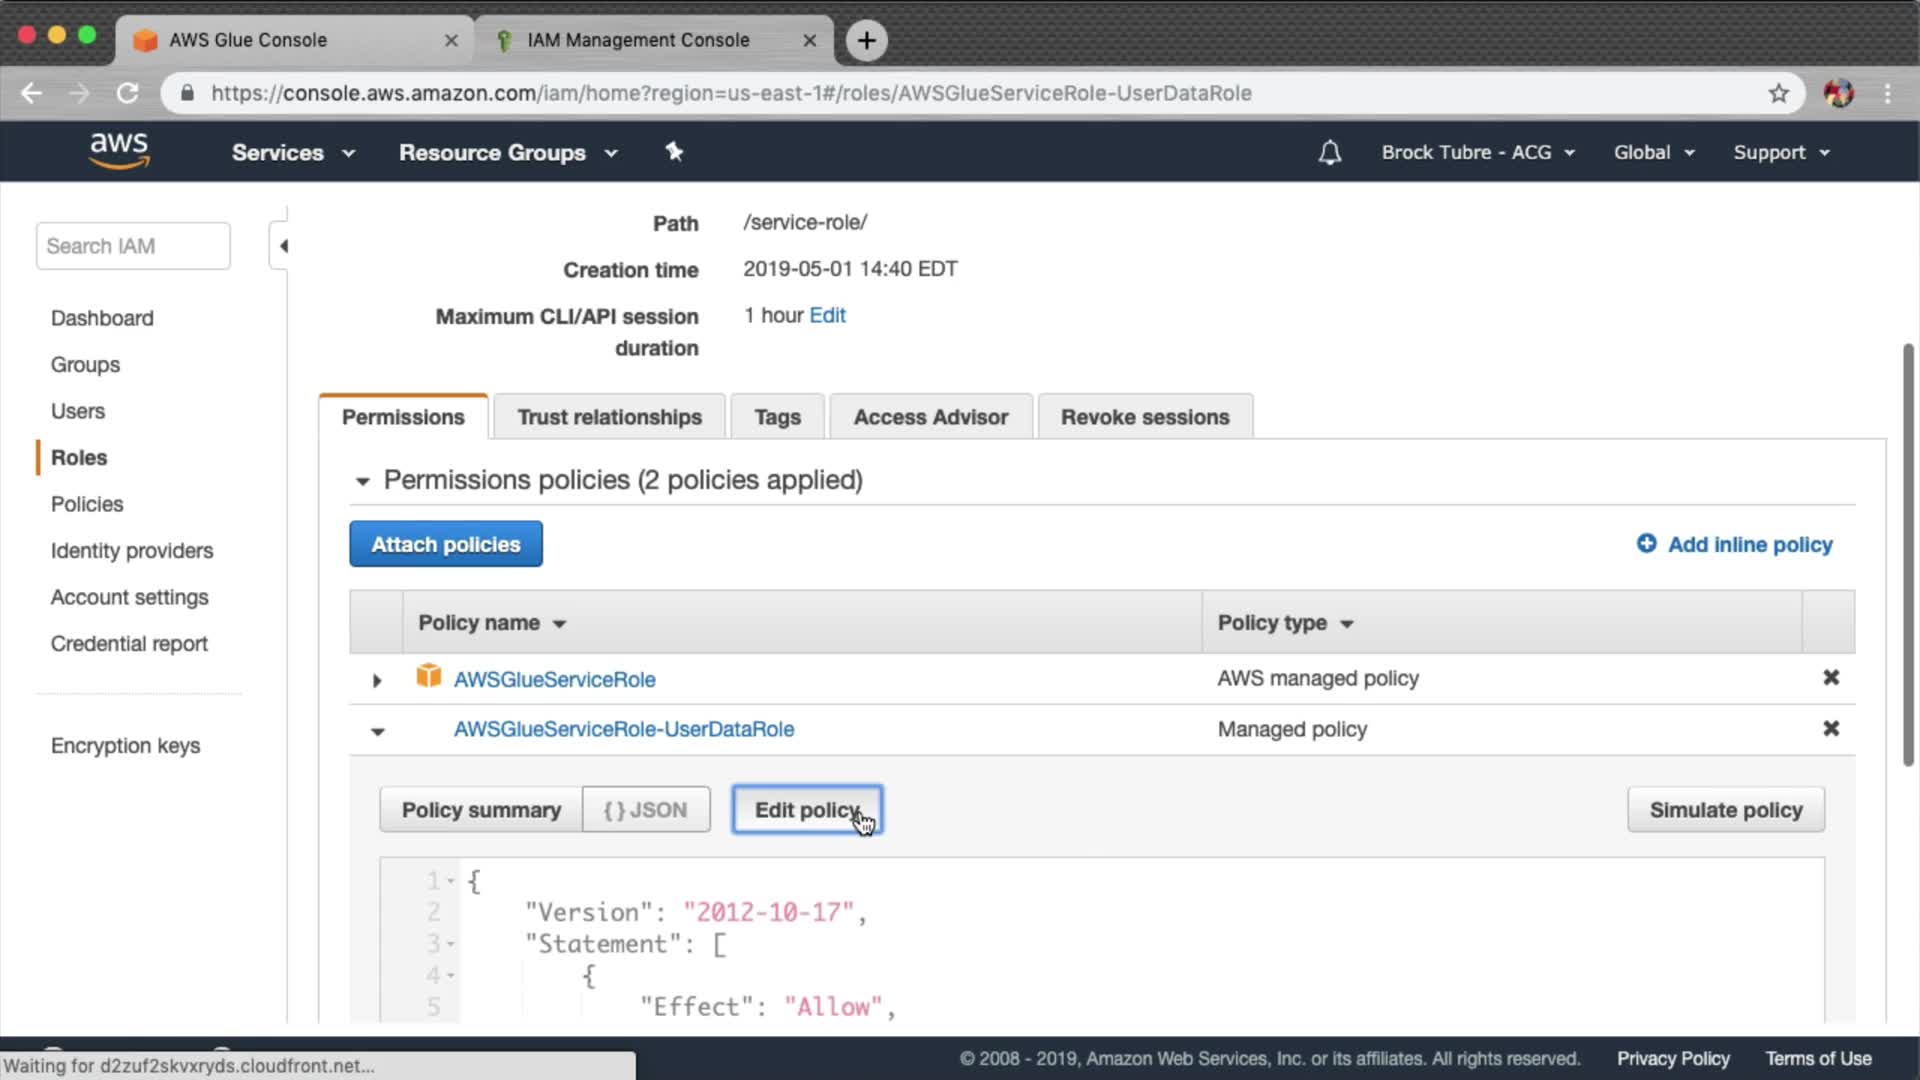This screenshot has width=1920, height=1080.
Task: Open the Trust relationships tab
Action: [609, 417]
